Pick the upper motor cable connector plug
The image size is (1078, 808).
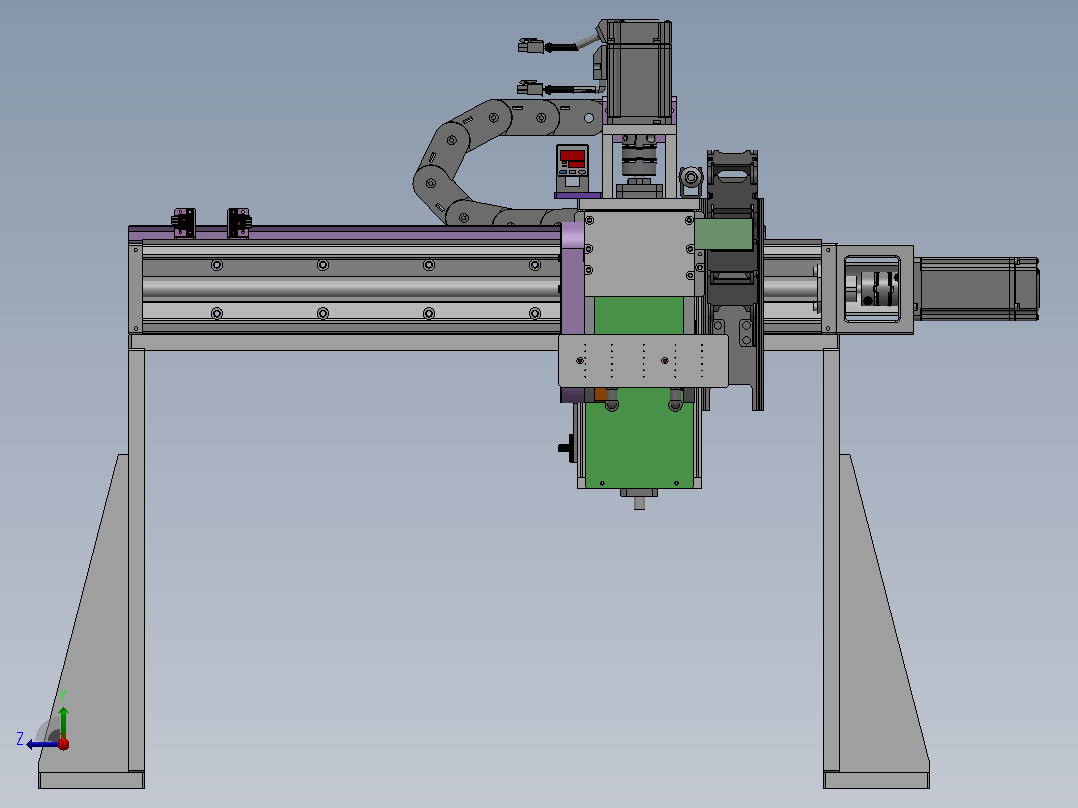point(531,46)
